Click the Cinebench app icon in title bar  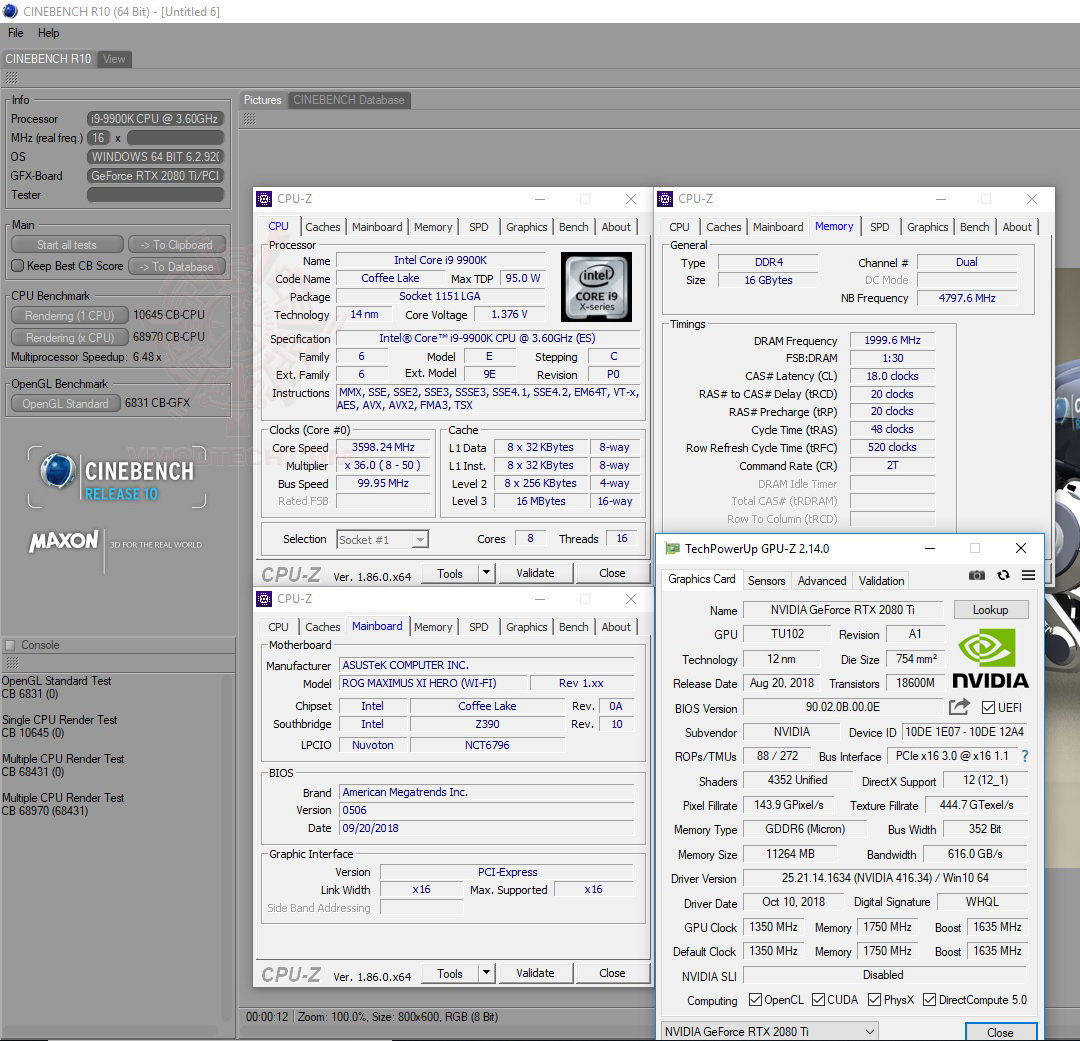10,12
